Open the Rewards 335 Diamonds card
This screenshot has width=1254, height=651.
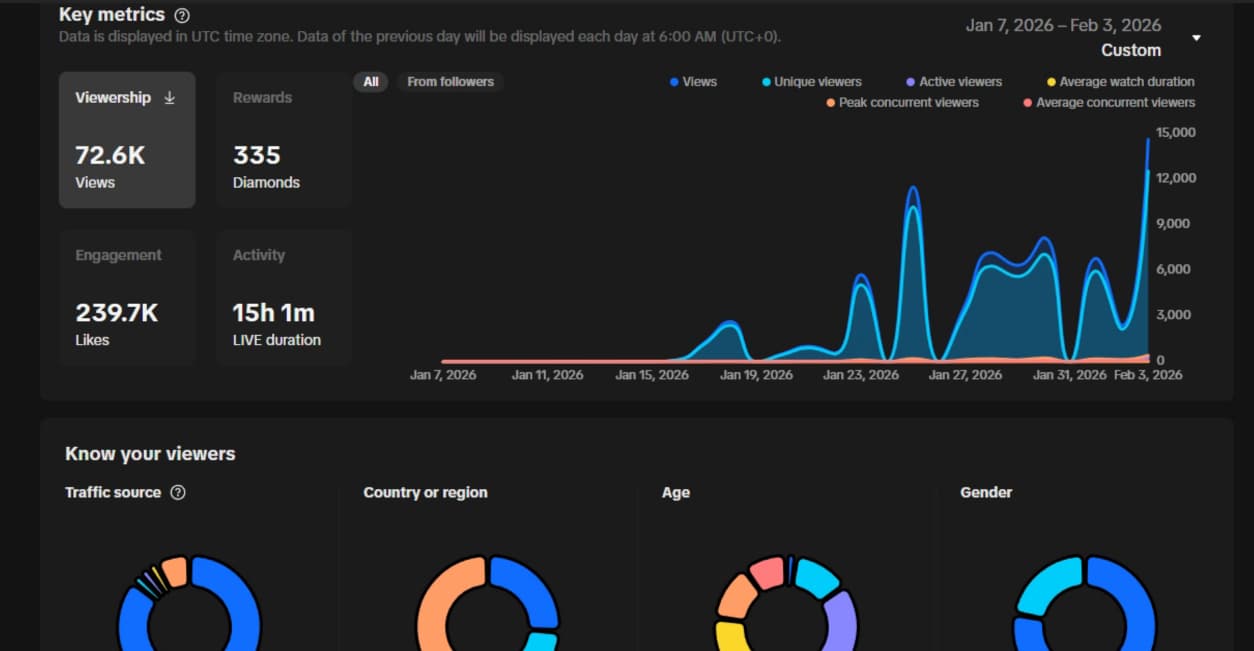pos(284,140)
